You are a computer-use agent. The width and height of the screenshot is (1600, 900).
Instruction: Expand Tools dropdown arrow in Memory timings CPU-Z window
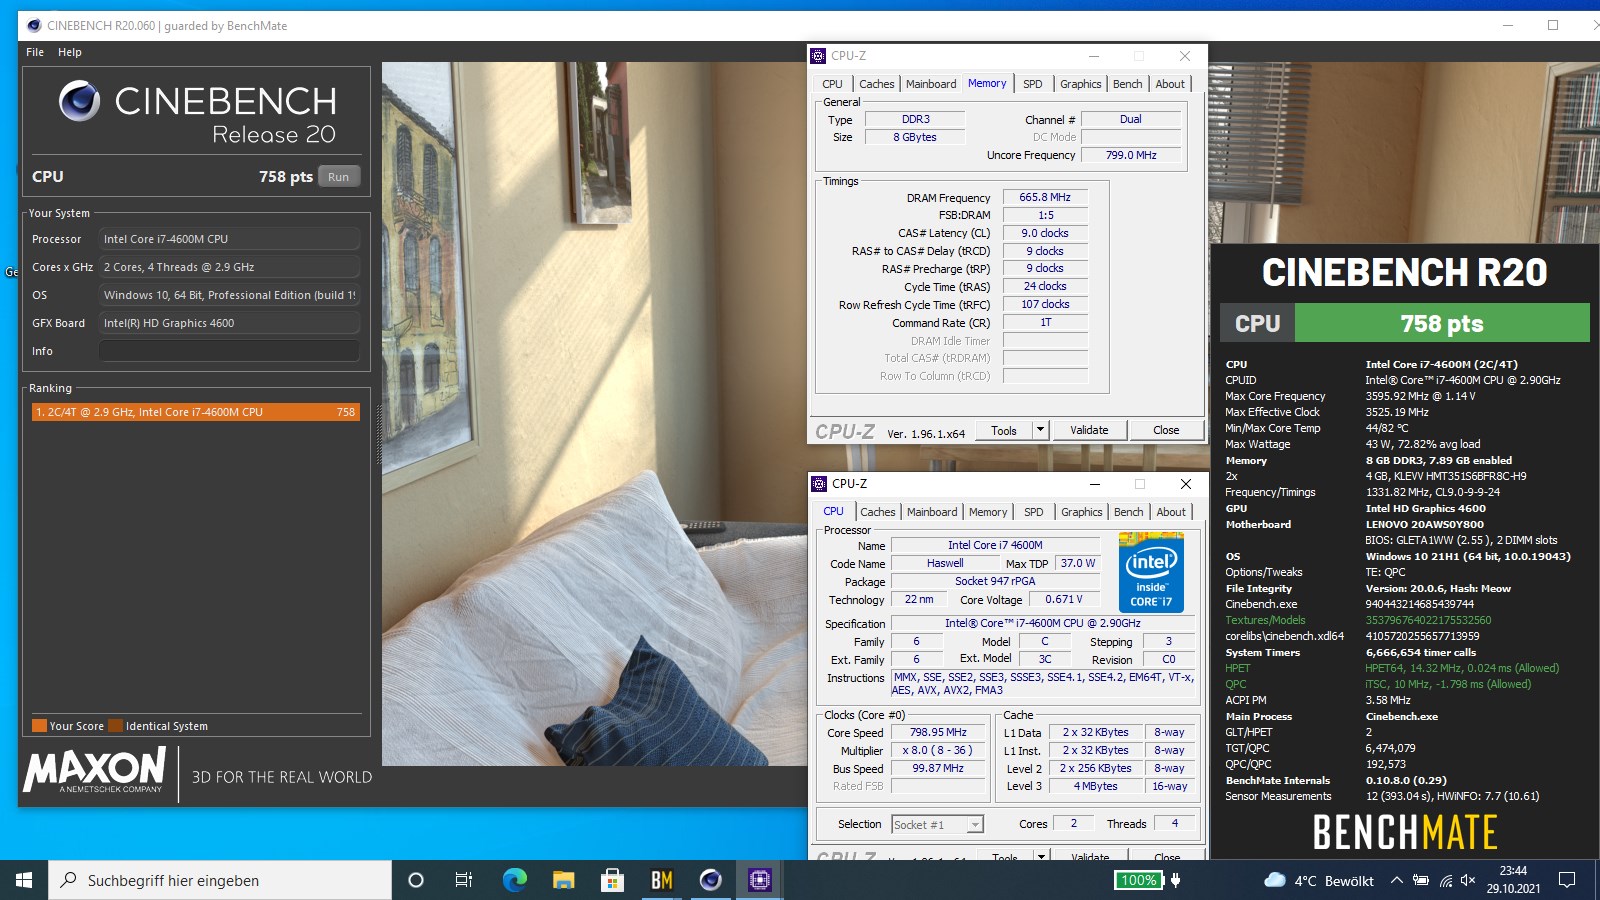pos(1040,430)
